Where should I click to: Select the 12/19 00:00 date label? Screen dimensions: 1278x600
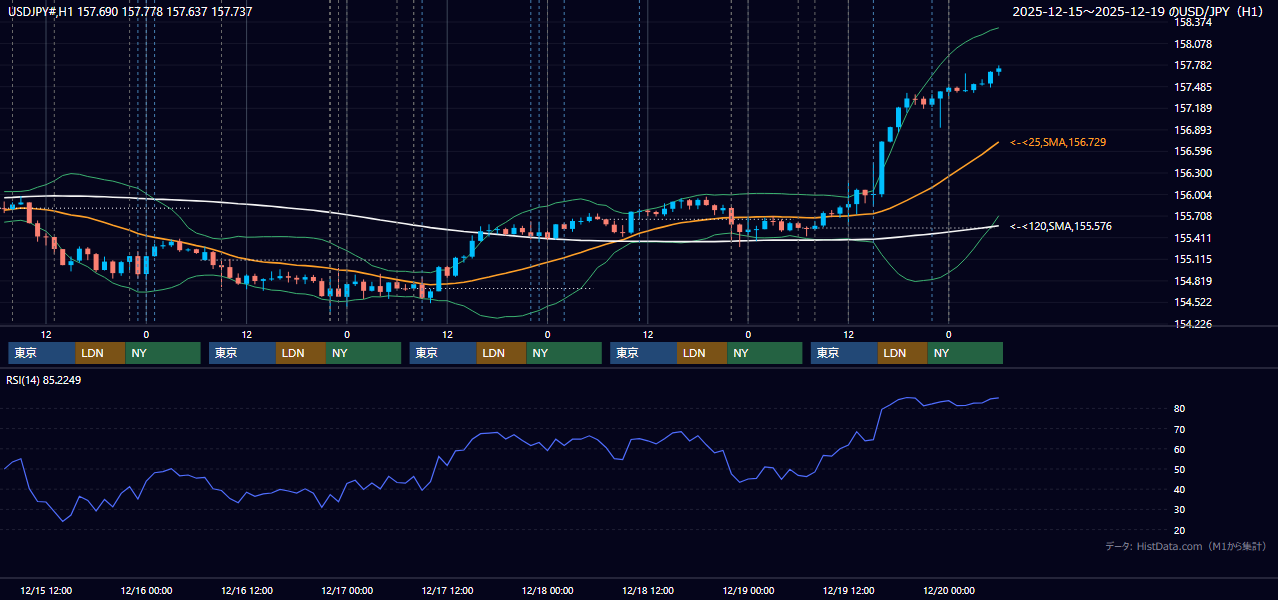[x=748, y=590]
